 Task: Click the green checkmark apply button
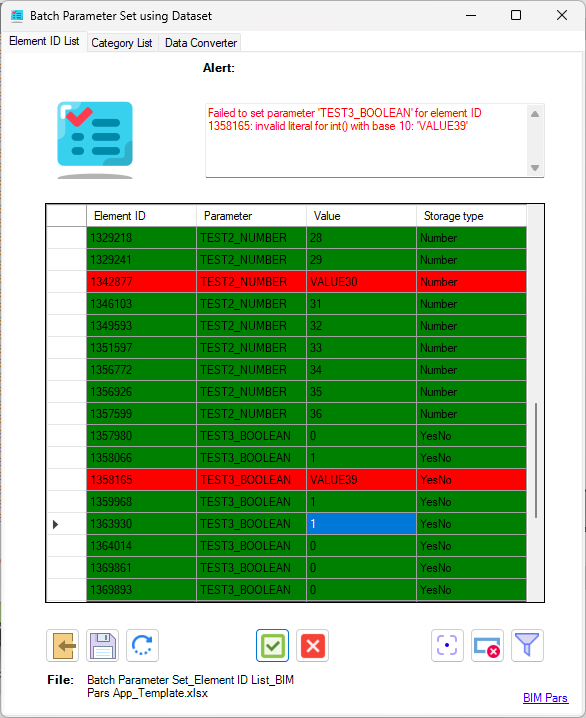coord(272,646)
